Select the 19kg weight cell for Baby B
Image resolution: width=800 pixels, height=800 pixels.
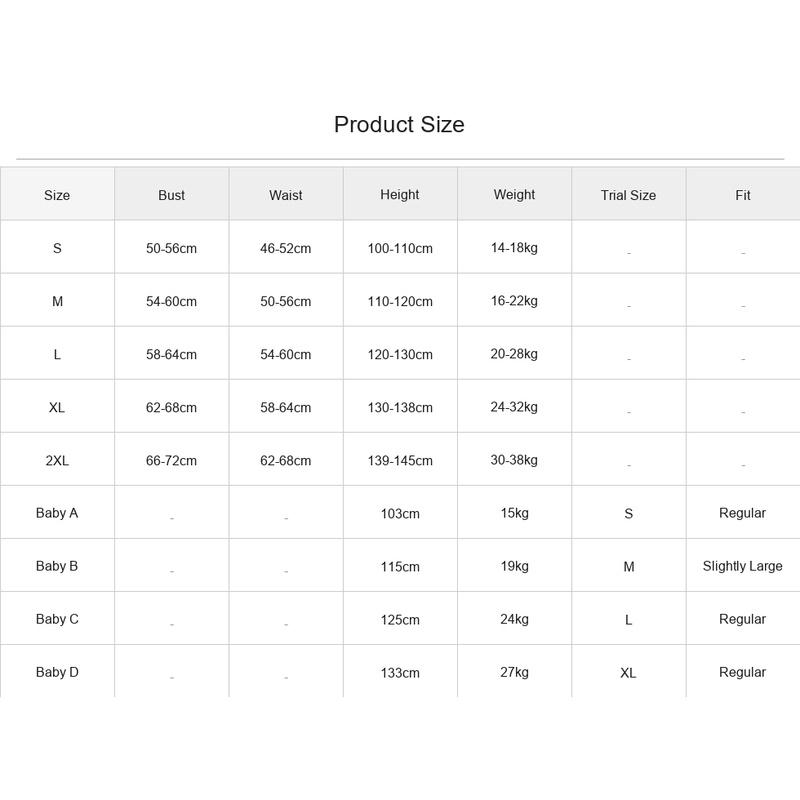[x=514, y=566]
